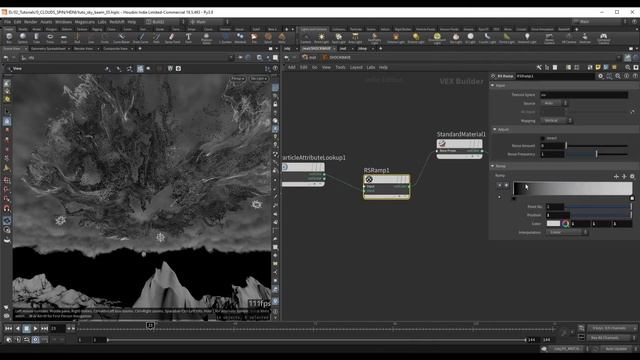Select the Tube shelf tool
Image resolution: width=640 pixels, height=360 pixels.
point(36,38)
